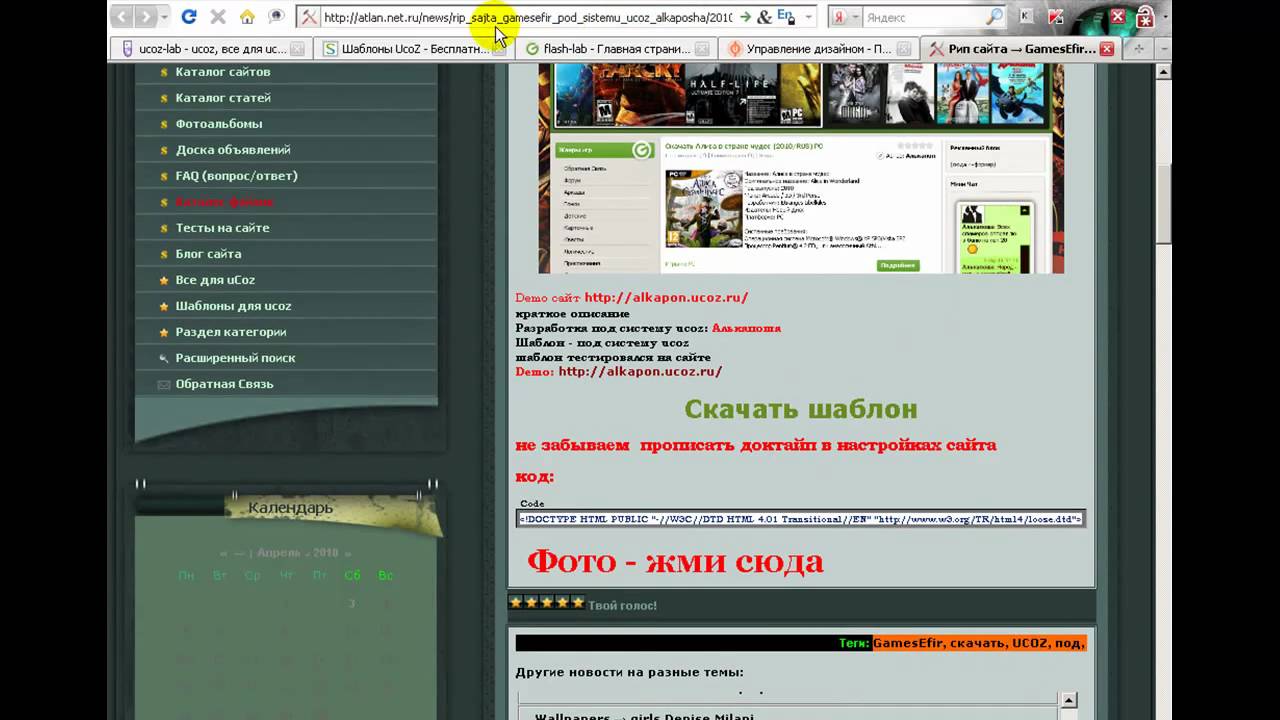Open 'Каталог статей' sidebar menu item
The image size is (1280, 720).
coord(223,98)
